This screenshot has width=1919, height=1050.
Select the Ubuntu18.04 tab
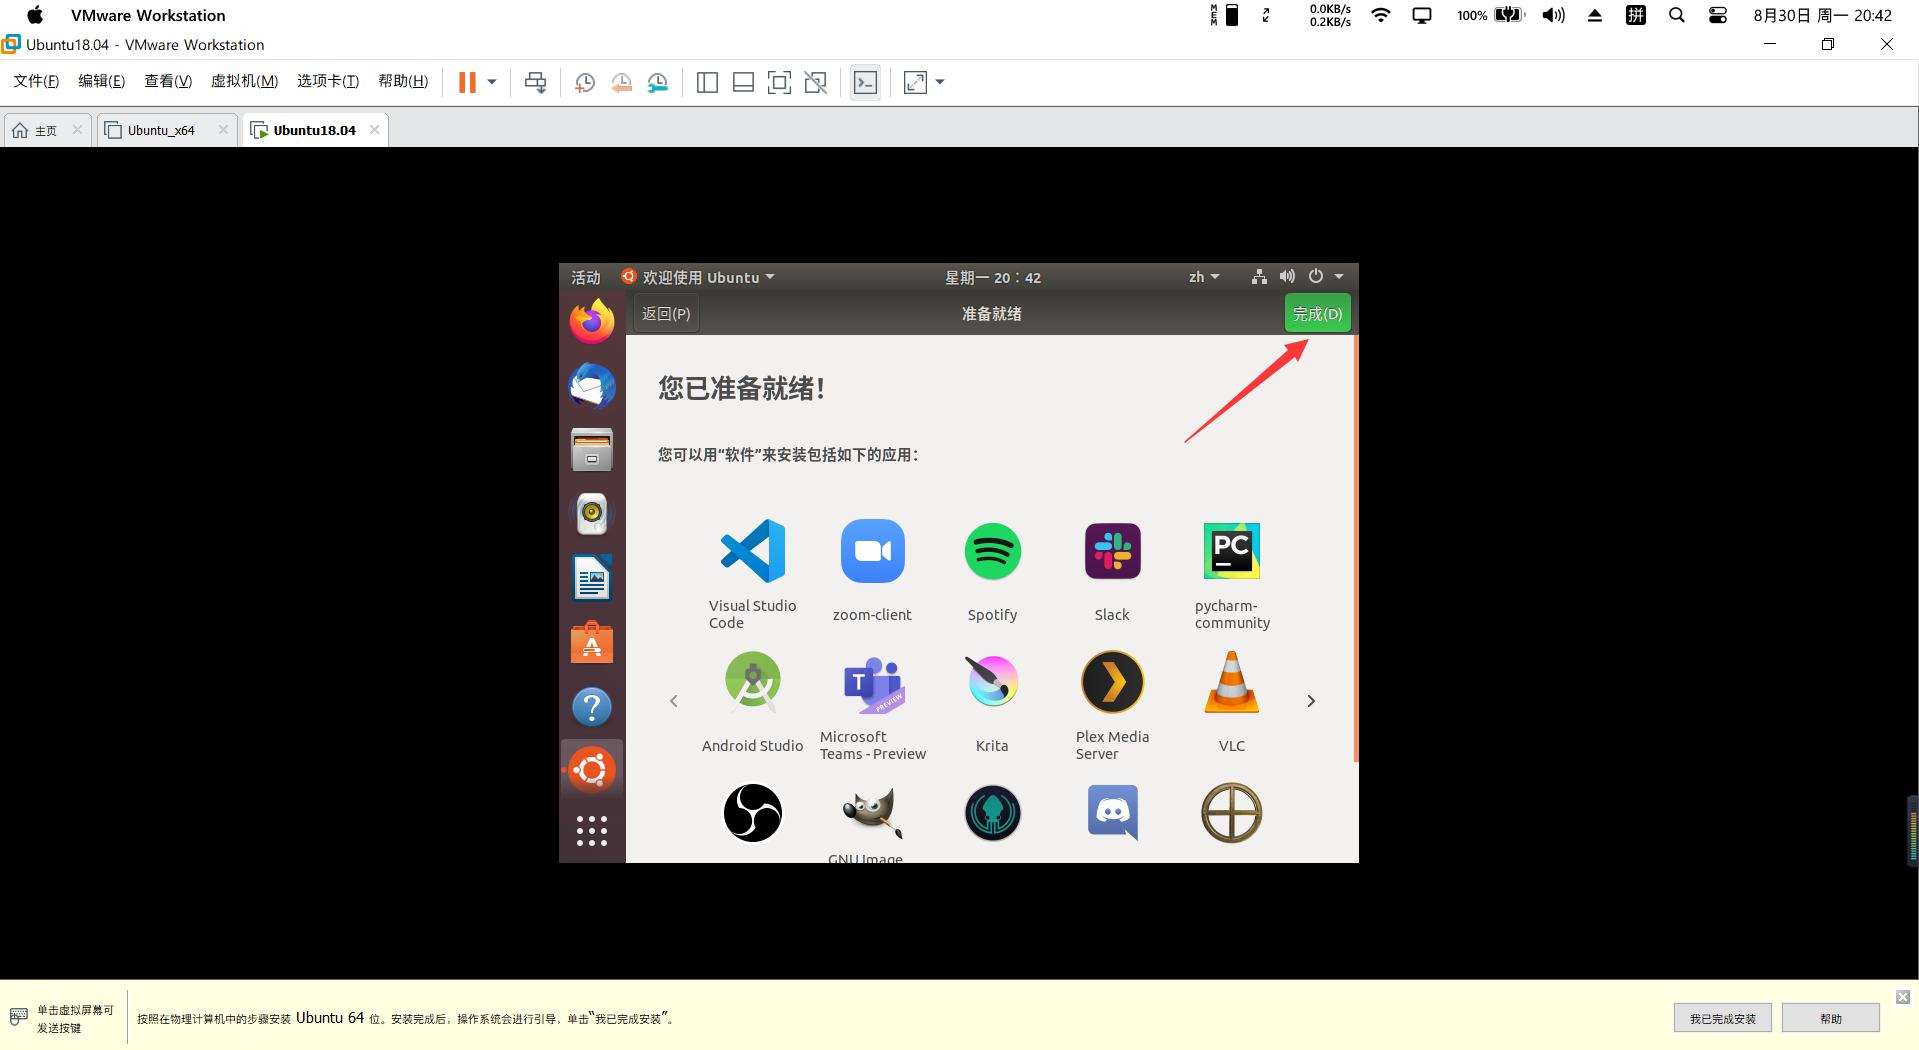pos(314,130)
